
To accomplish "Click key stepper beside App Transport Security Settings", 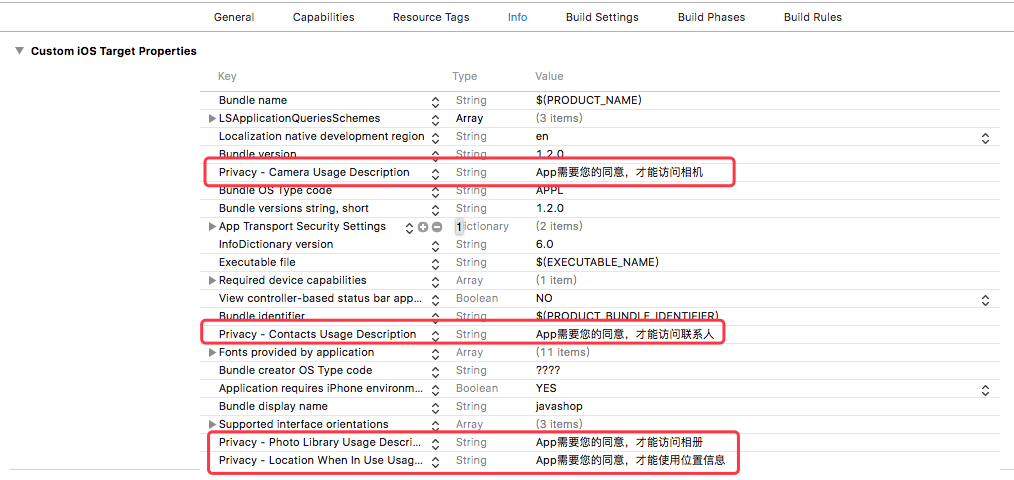I will point(409,227).
